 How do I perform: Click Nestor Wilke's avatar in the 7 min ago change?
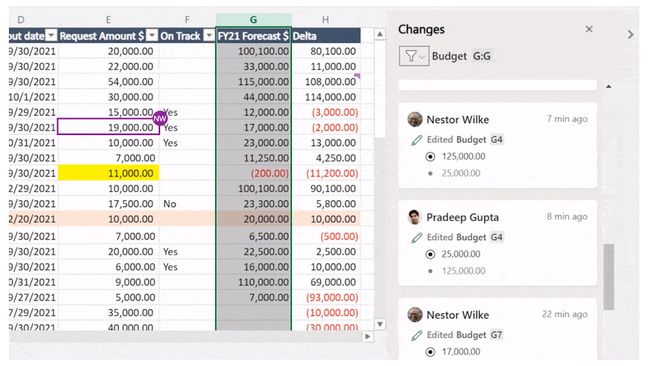pyautogui.click(x=415, y=119)
